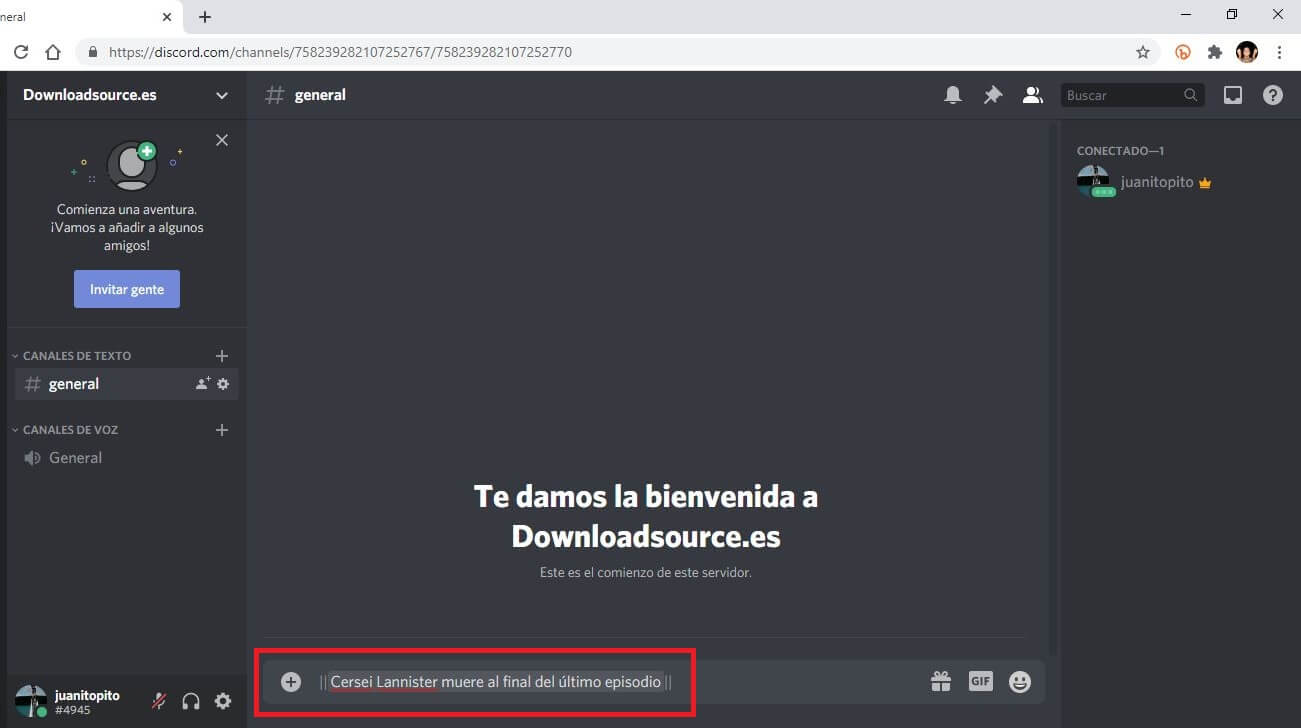This screenshot has width=1301, height=728.
Task: Dismiss the invite friends card
Action: (222, 140)
